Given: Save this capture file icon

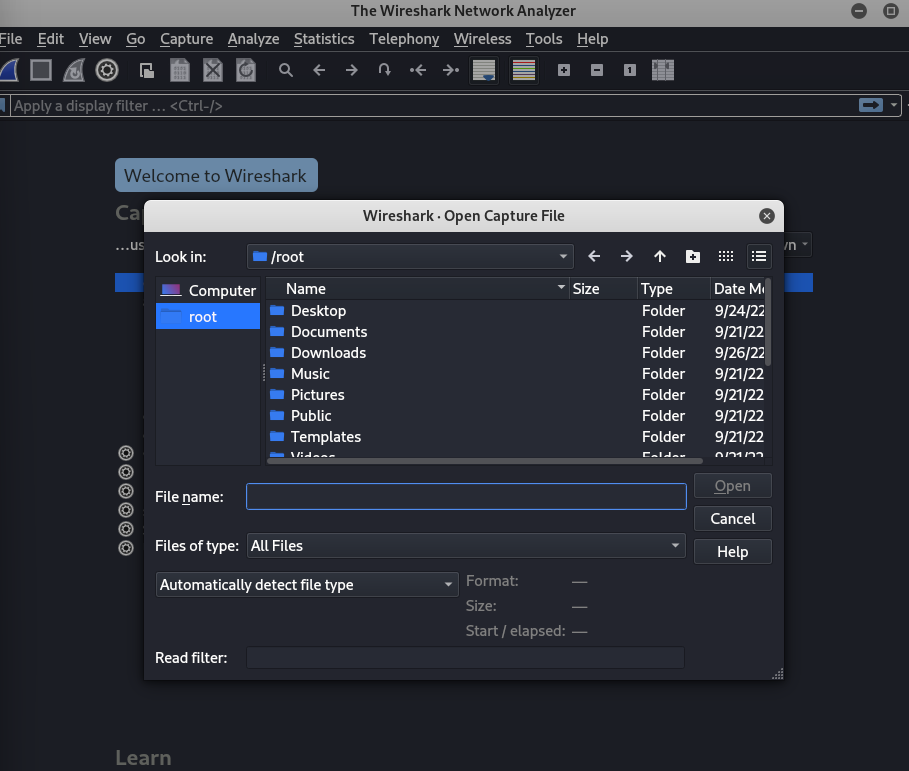Looking at the screenshot, I should pos(180,70).
